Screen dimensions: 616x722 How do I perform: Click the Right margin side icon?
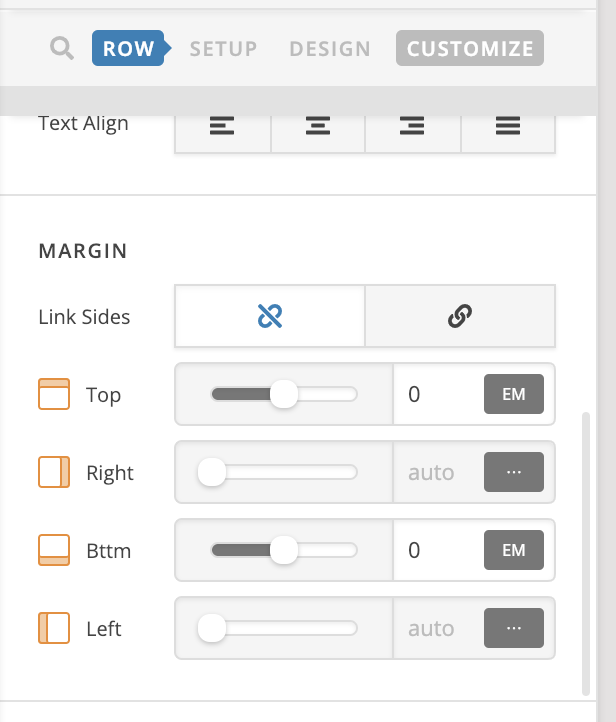coord(54,472)
